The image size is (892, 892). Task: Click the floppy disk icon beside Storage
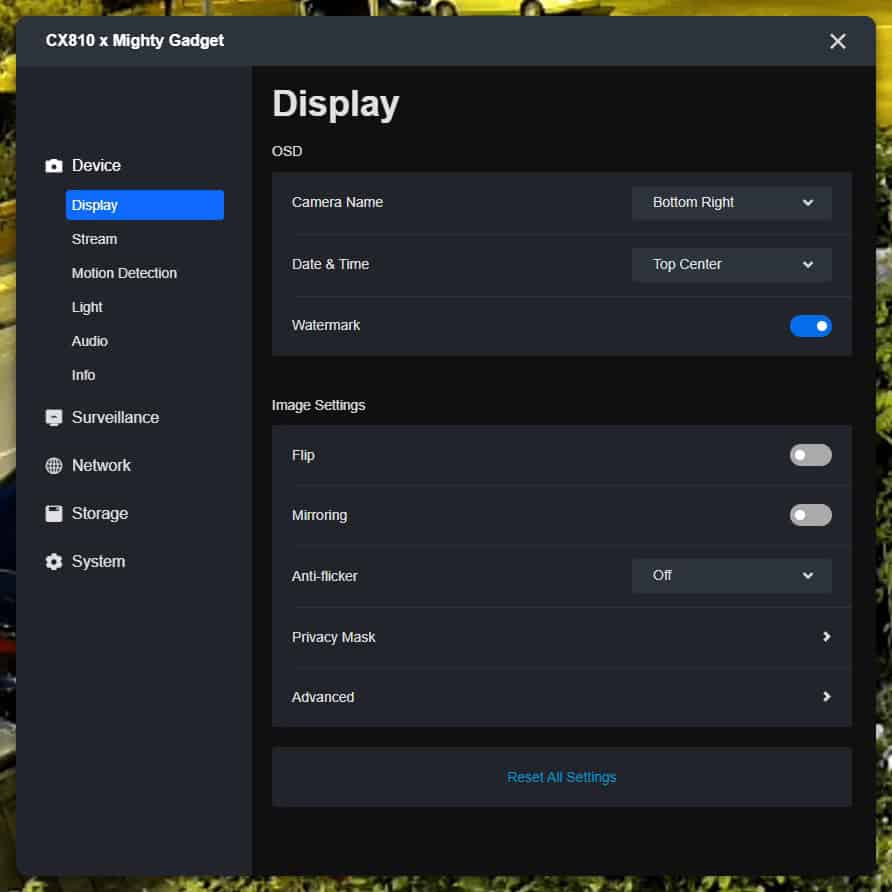point(54,514)
